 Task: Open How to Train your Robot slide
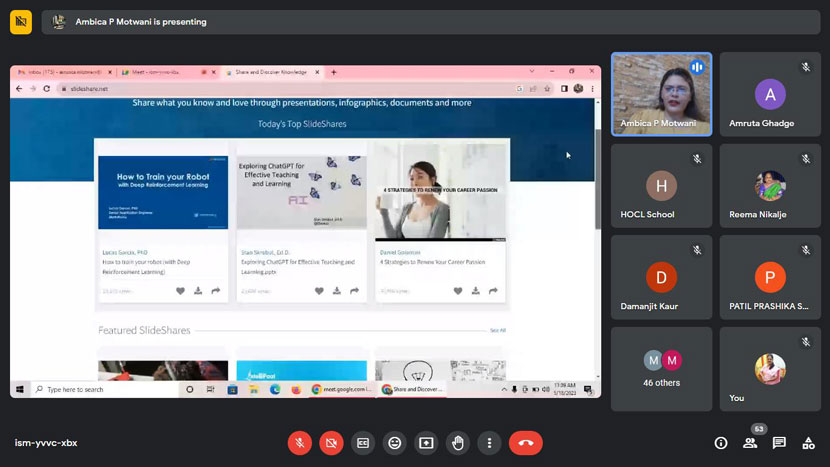[x=163, y=192]
